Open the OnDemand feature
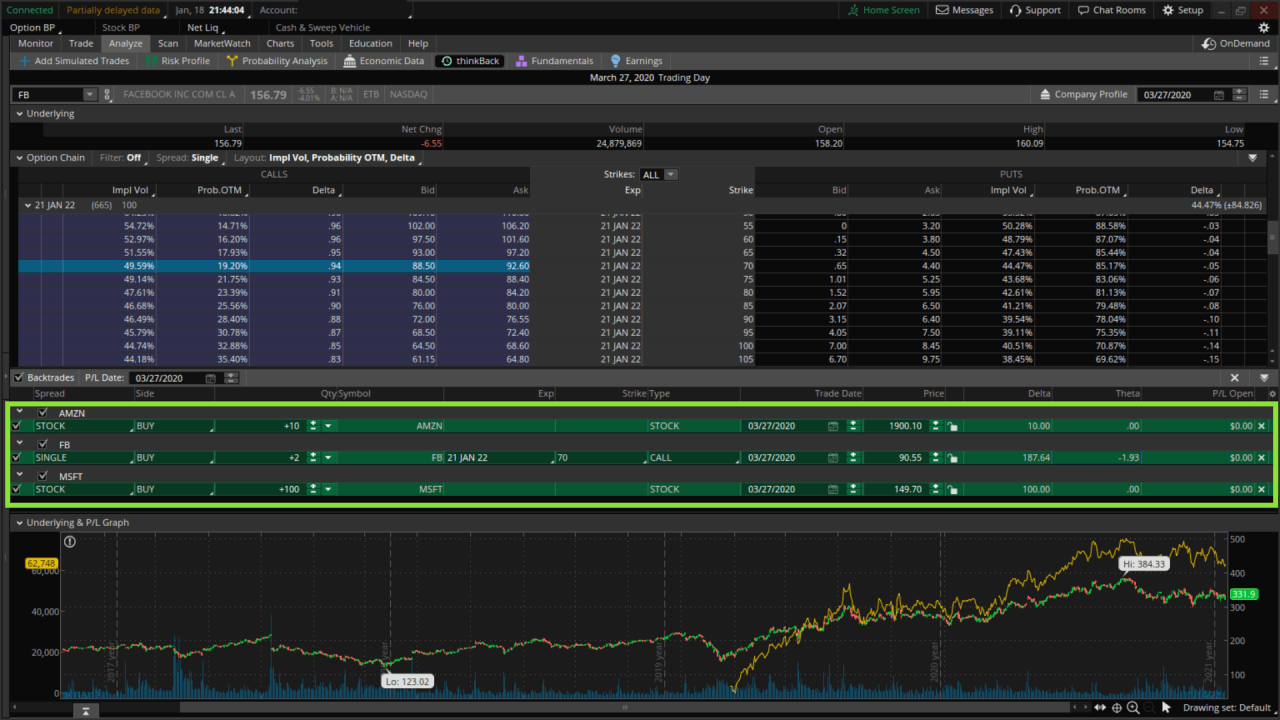Screen dimensions: 1280x720 (1235, 43)
